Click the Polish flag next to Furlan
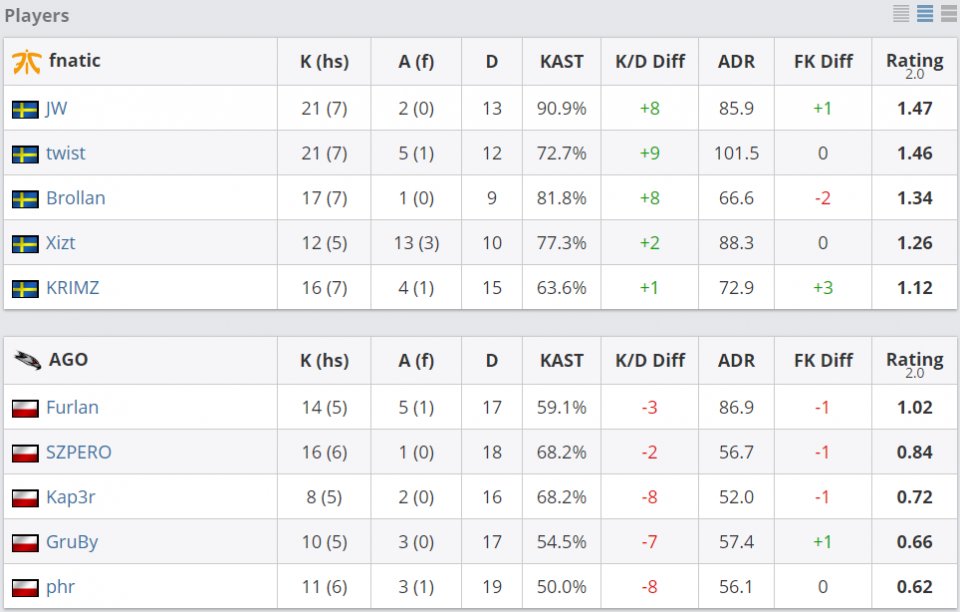Screen dimensions: 960x612 click(26, 407)
